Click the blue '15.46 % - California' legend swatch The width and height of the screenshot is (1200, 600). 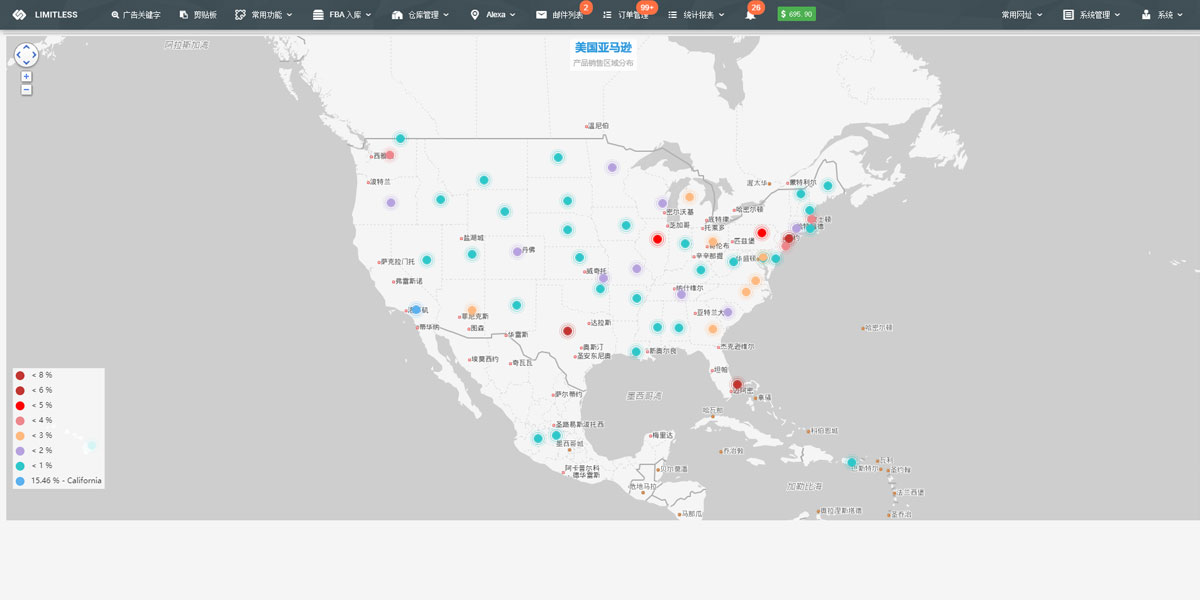(20, 480)
